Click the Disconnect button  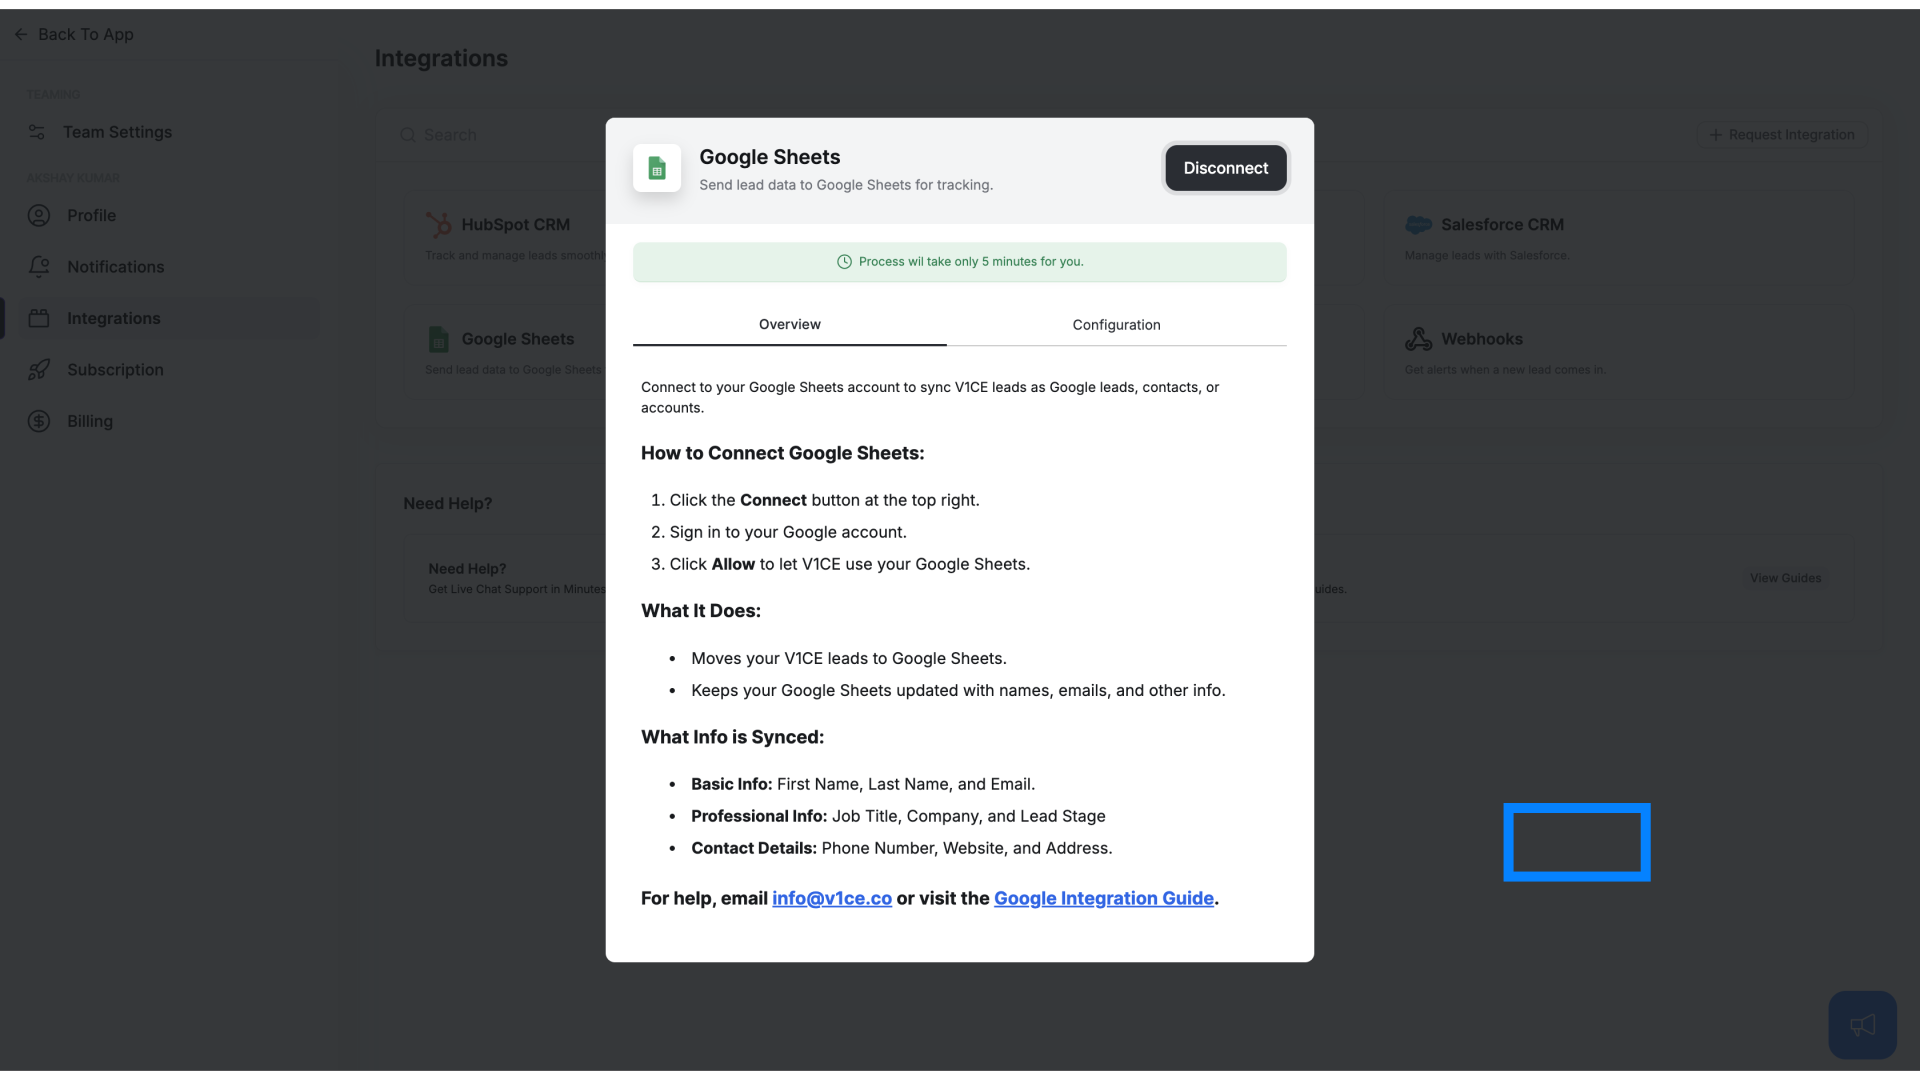pyautogui.click(x=1225, y=168)
